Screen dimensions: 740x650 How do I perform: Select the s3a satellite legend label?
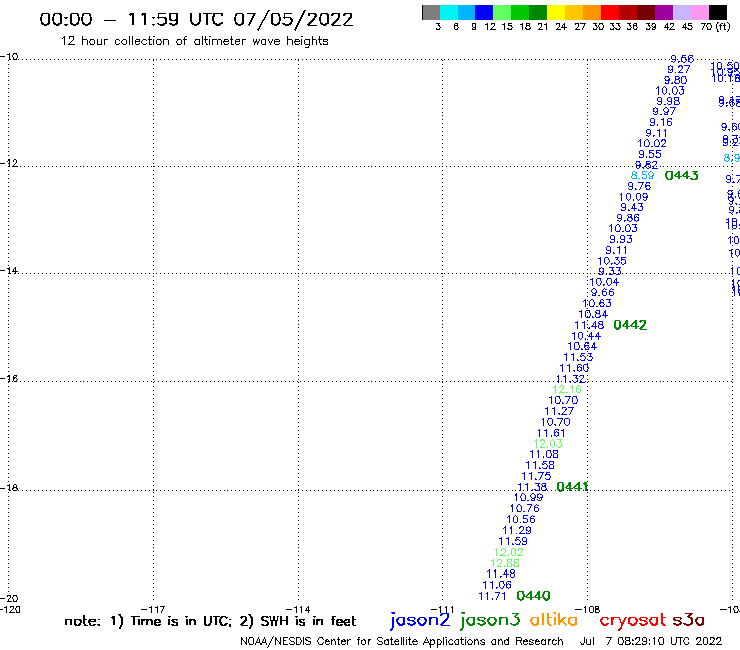(x=688, y=620)
